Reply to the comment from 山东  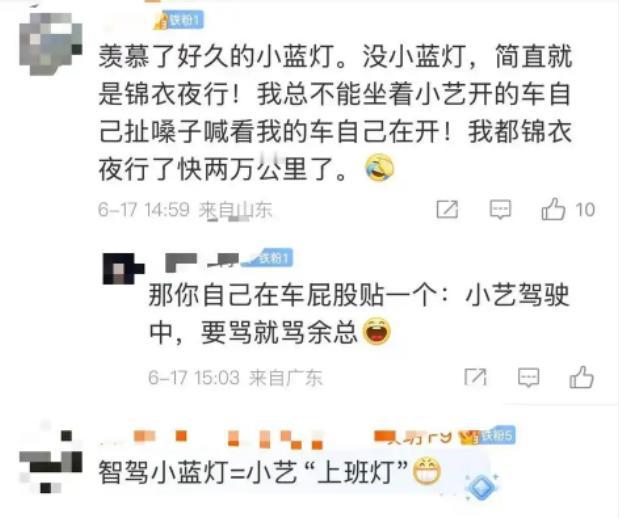(x=500, y=209)
